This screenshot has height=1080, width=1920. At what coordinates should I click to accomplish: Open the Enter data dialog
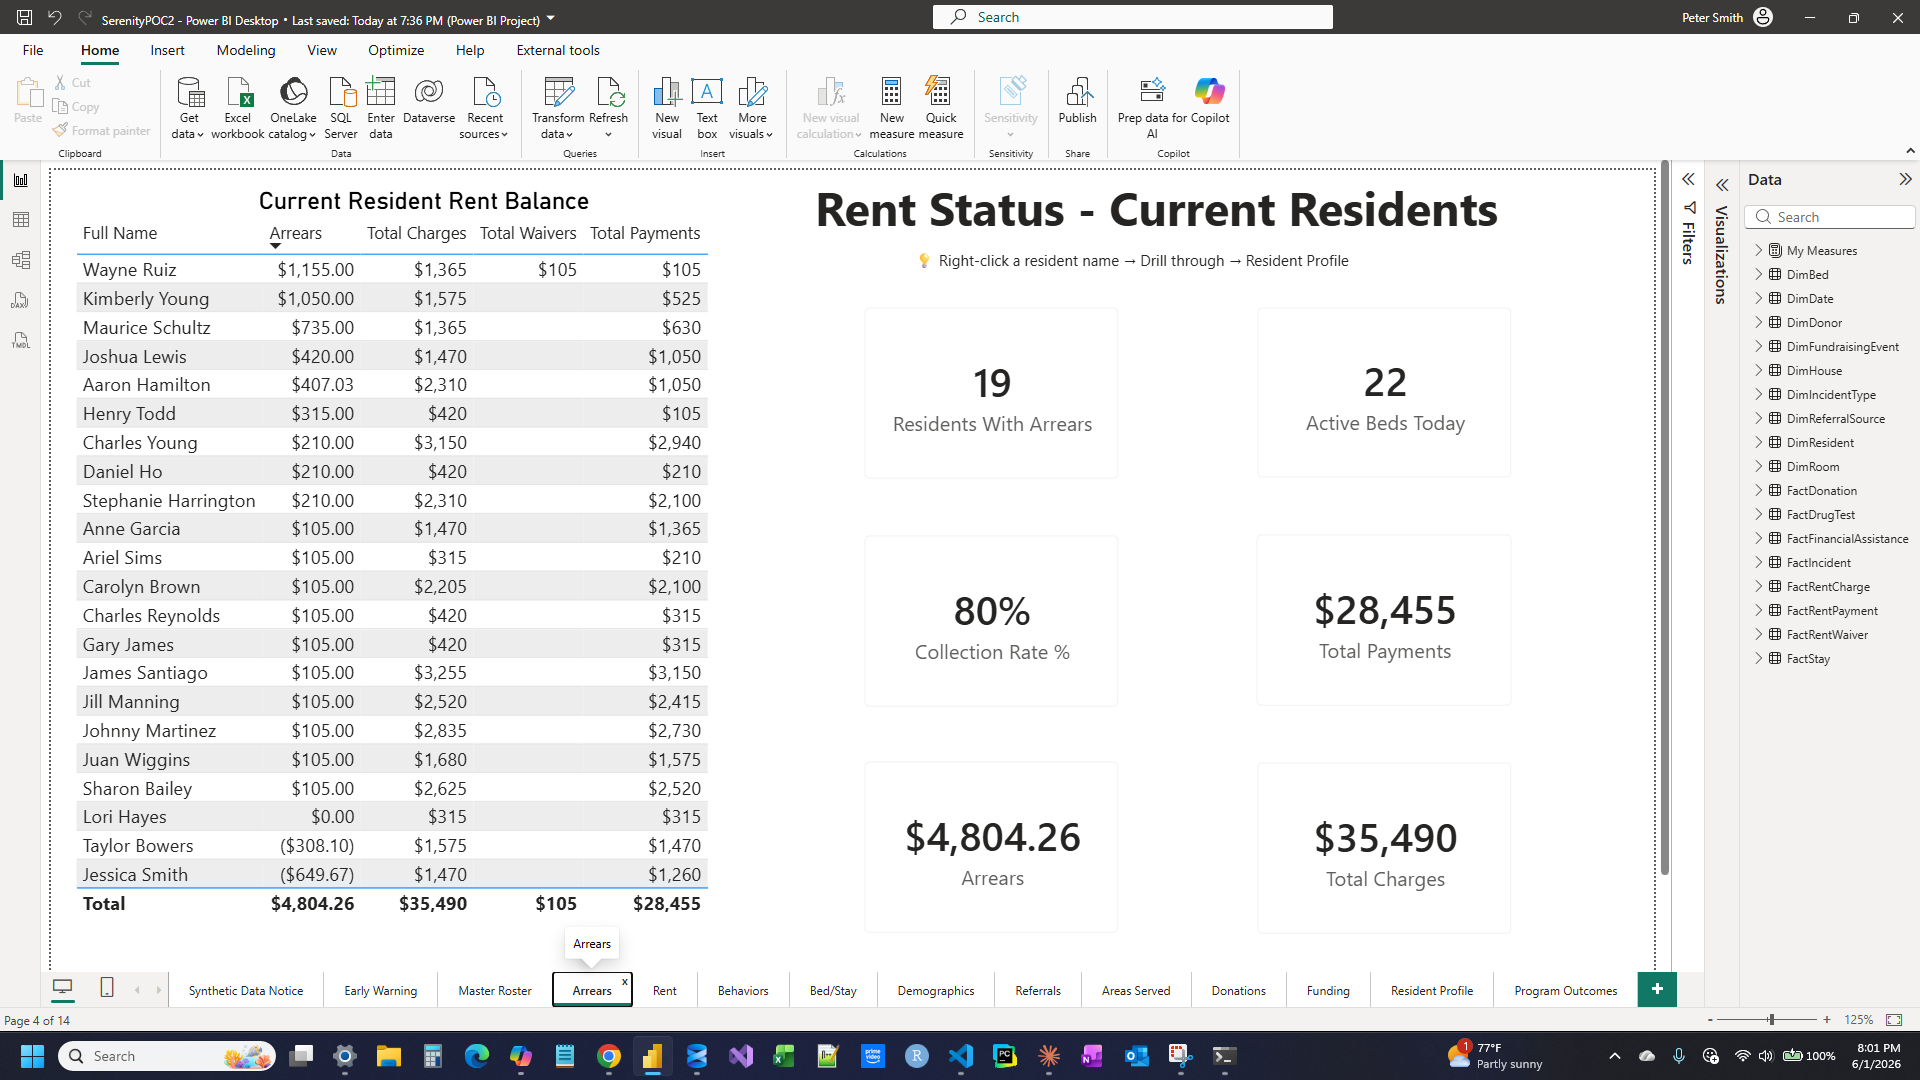[381, 108]
